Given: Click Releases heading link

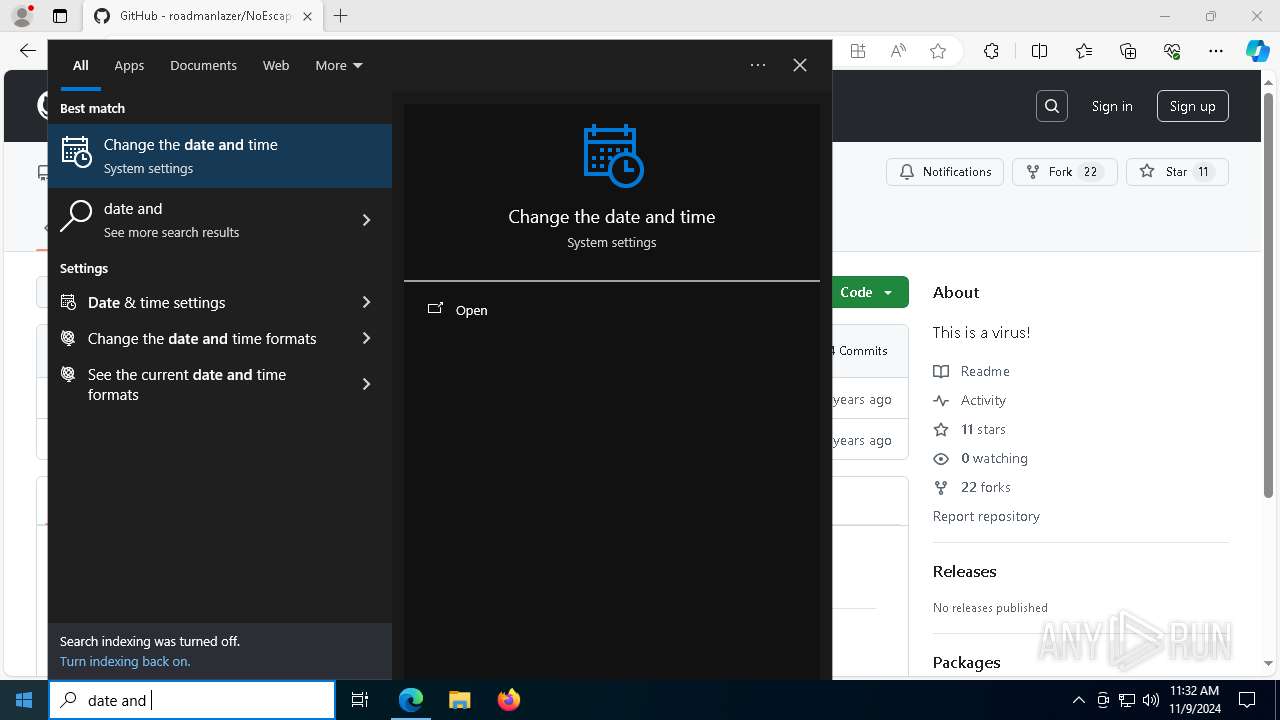Looking at the screenshot, I should [x=964, y=571].
